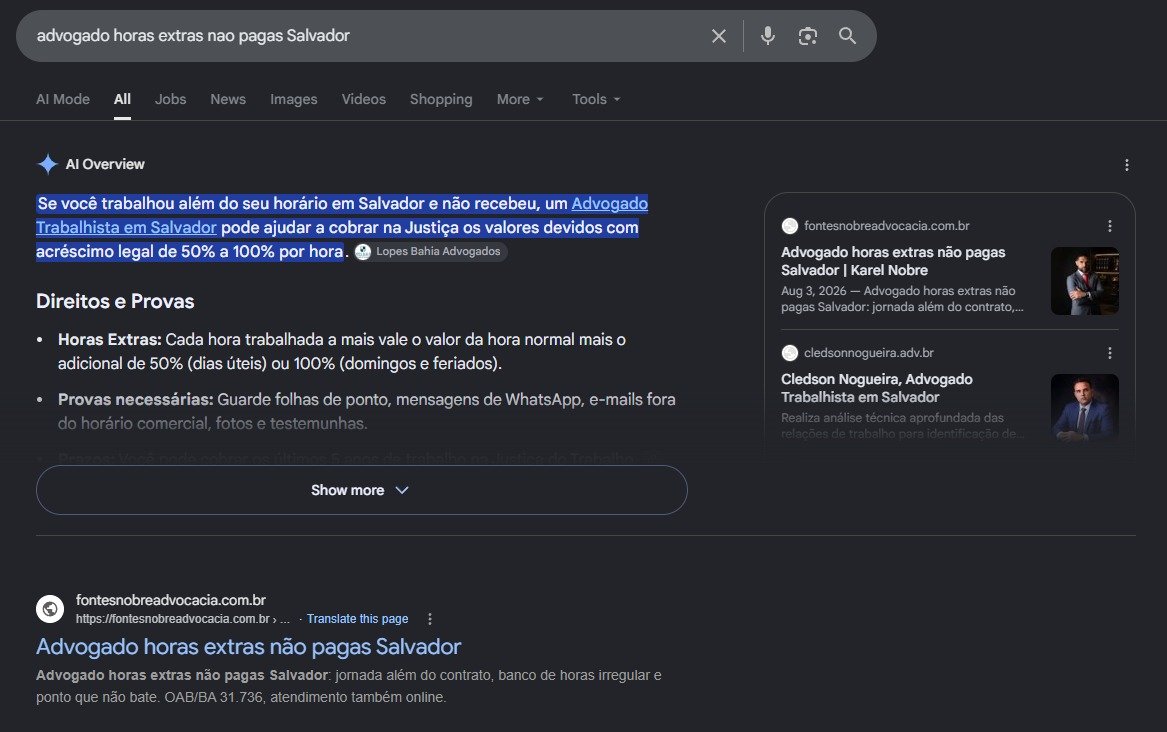The image size is (1167, 732).
Task: Open Cledson Nogueira Advogado Trabalhista card title
Action: click(x=877, y=388)
